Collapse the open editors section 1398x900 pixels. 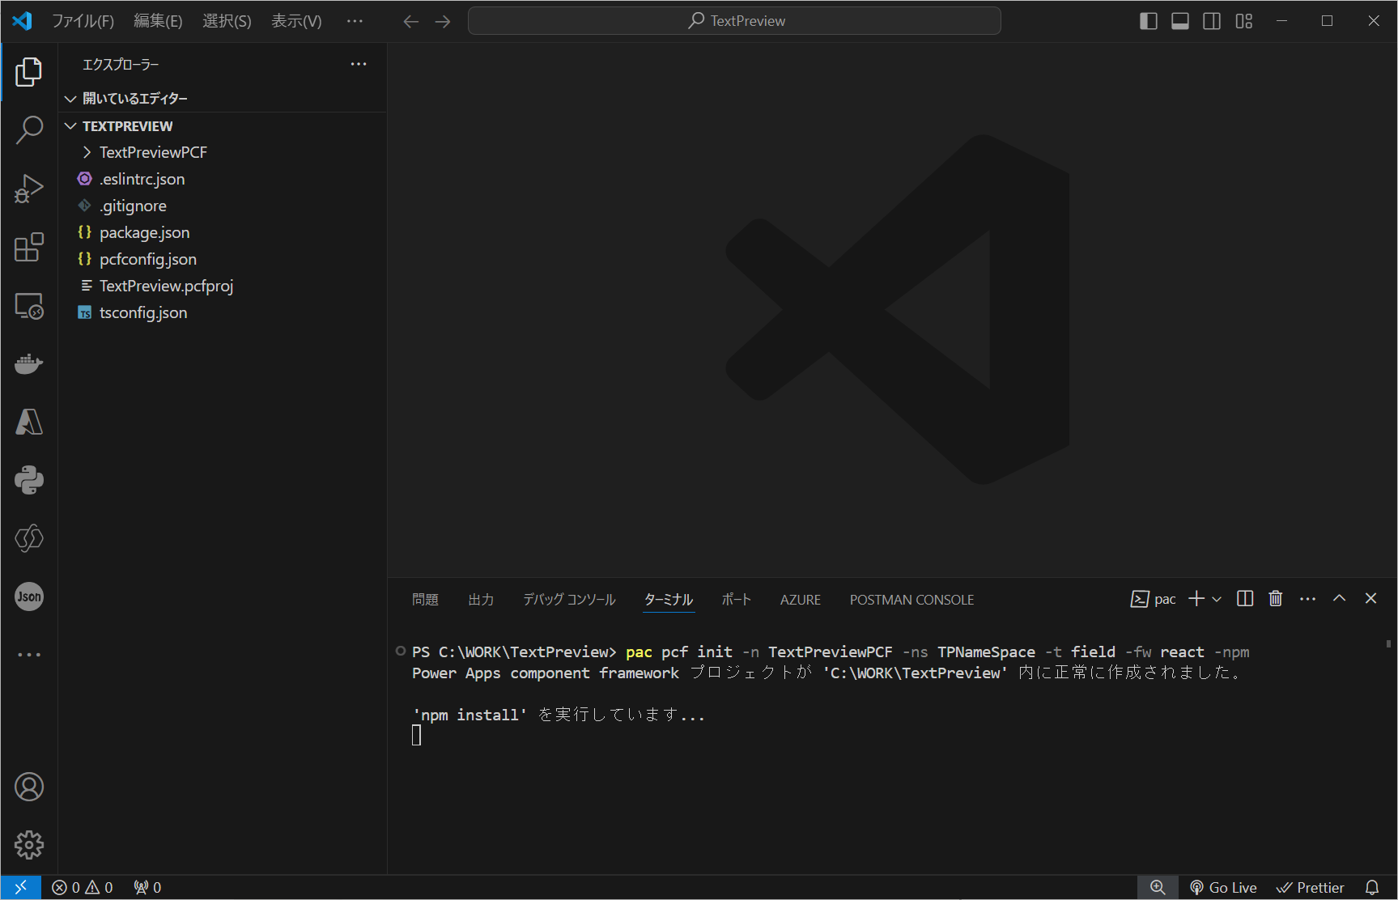[222, 98]
